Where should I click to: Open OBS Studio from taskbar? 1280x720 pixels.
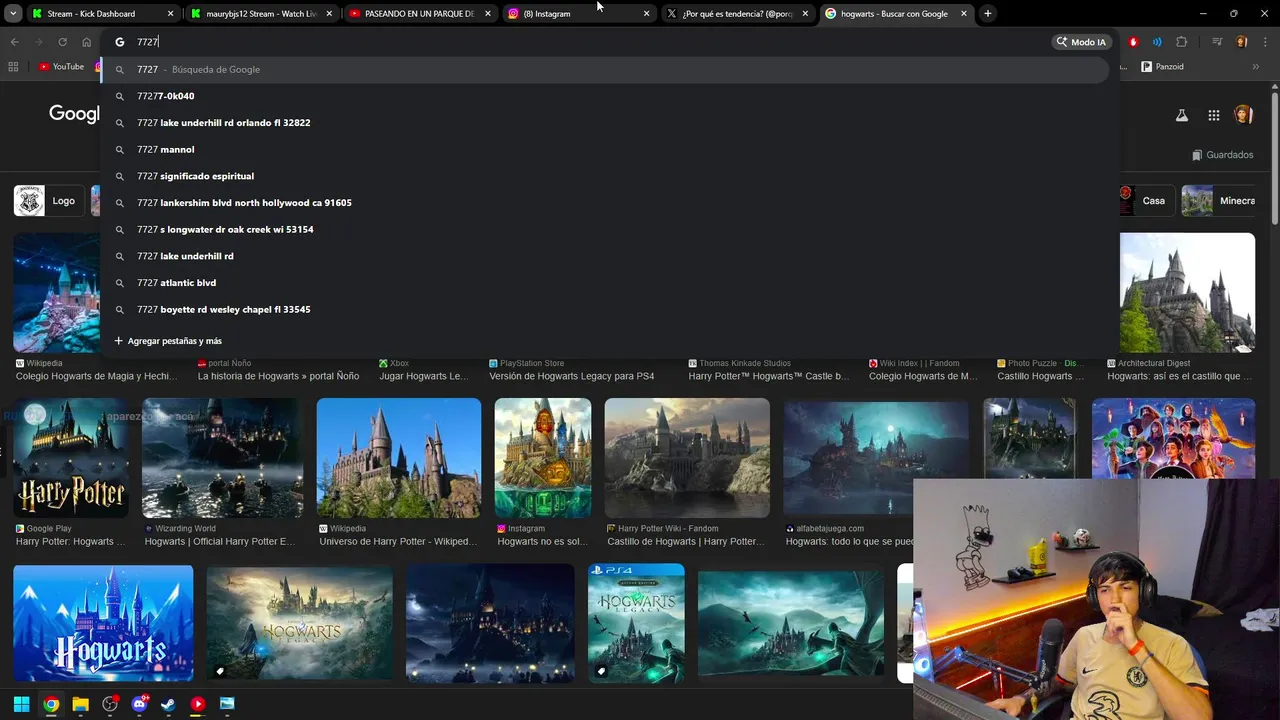point(110,704)
